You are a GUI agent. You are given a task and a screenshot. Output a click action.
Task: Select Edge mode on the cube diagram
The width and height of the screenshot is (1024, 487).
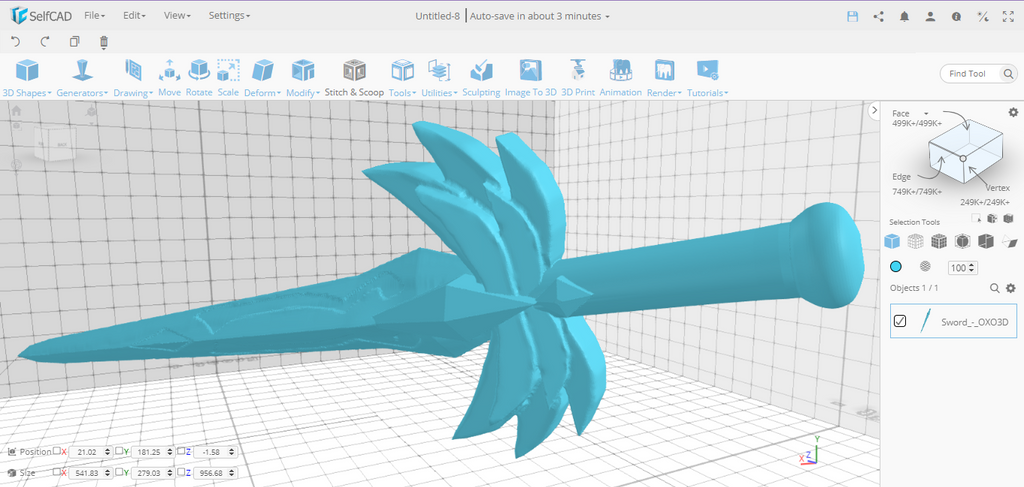pos(900,177)
